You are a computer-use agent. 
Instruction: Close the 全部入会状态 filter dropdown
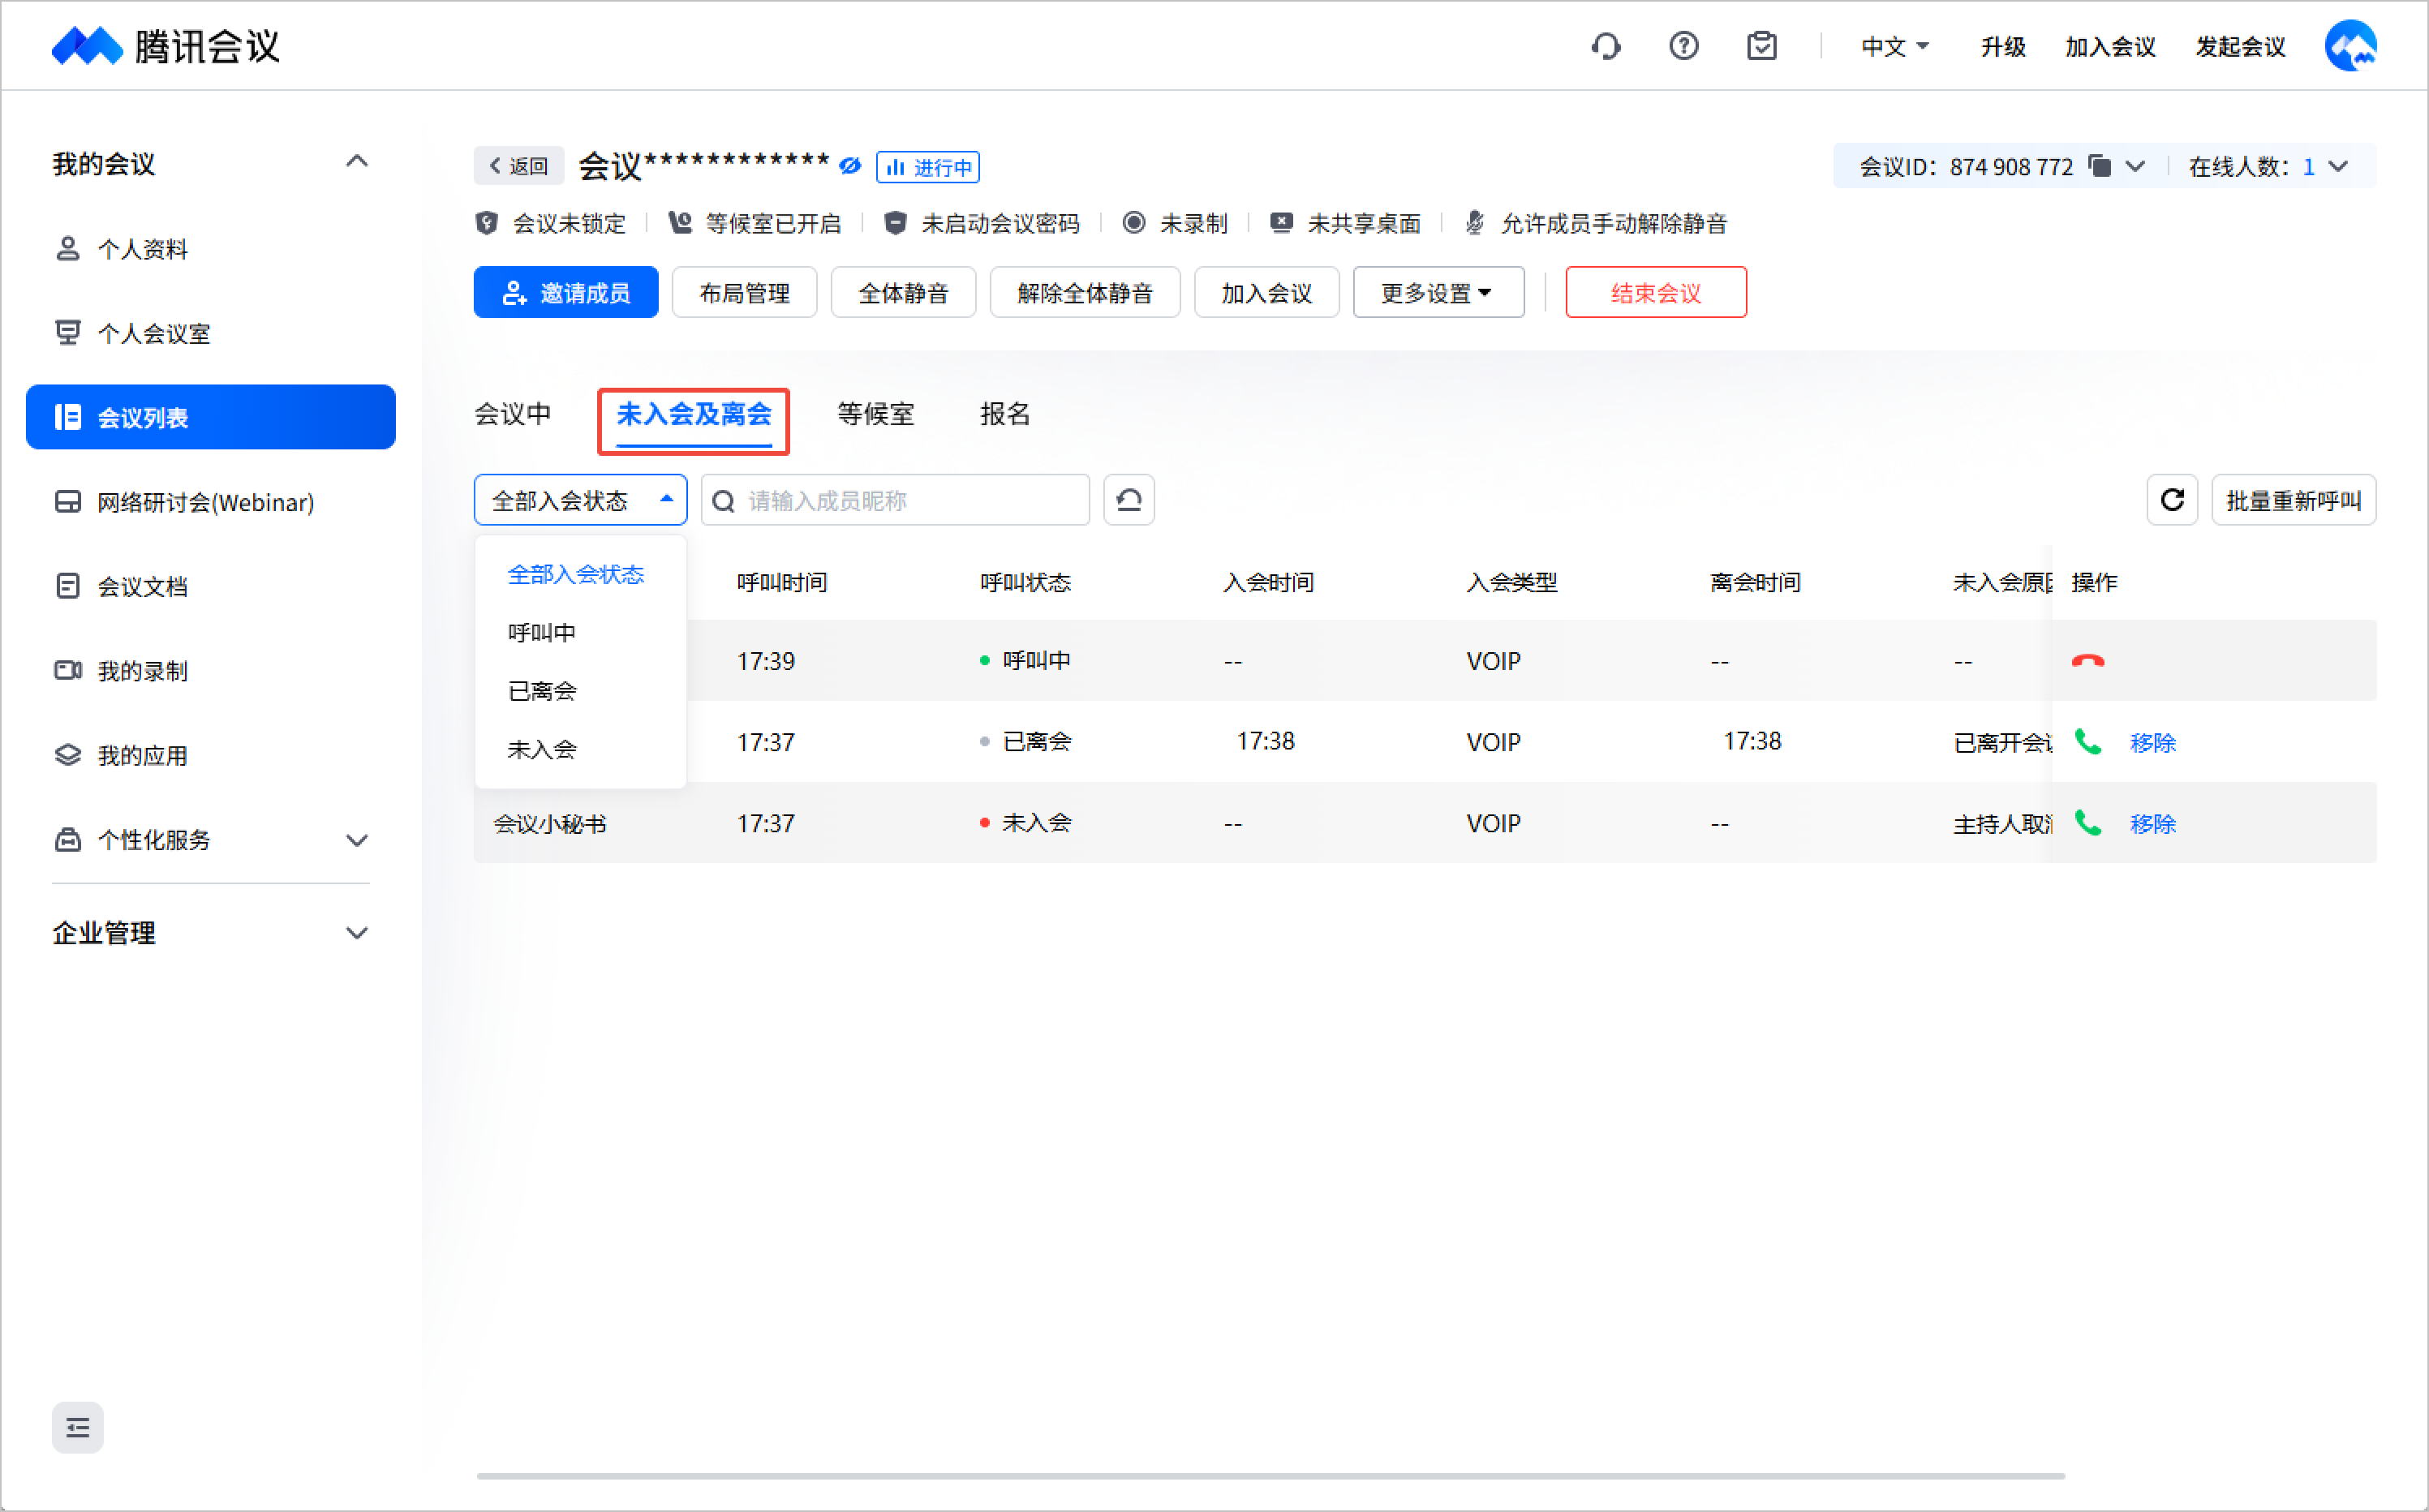click(580, 500)
